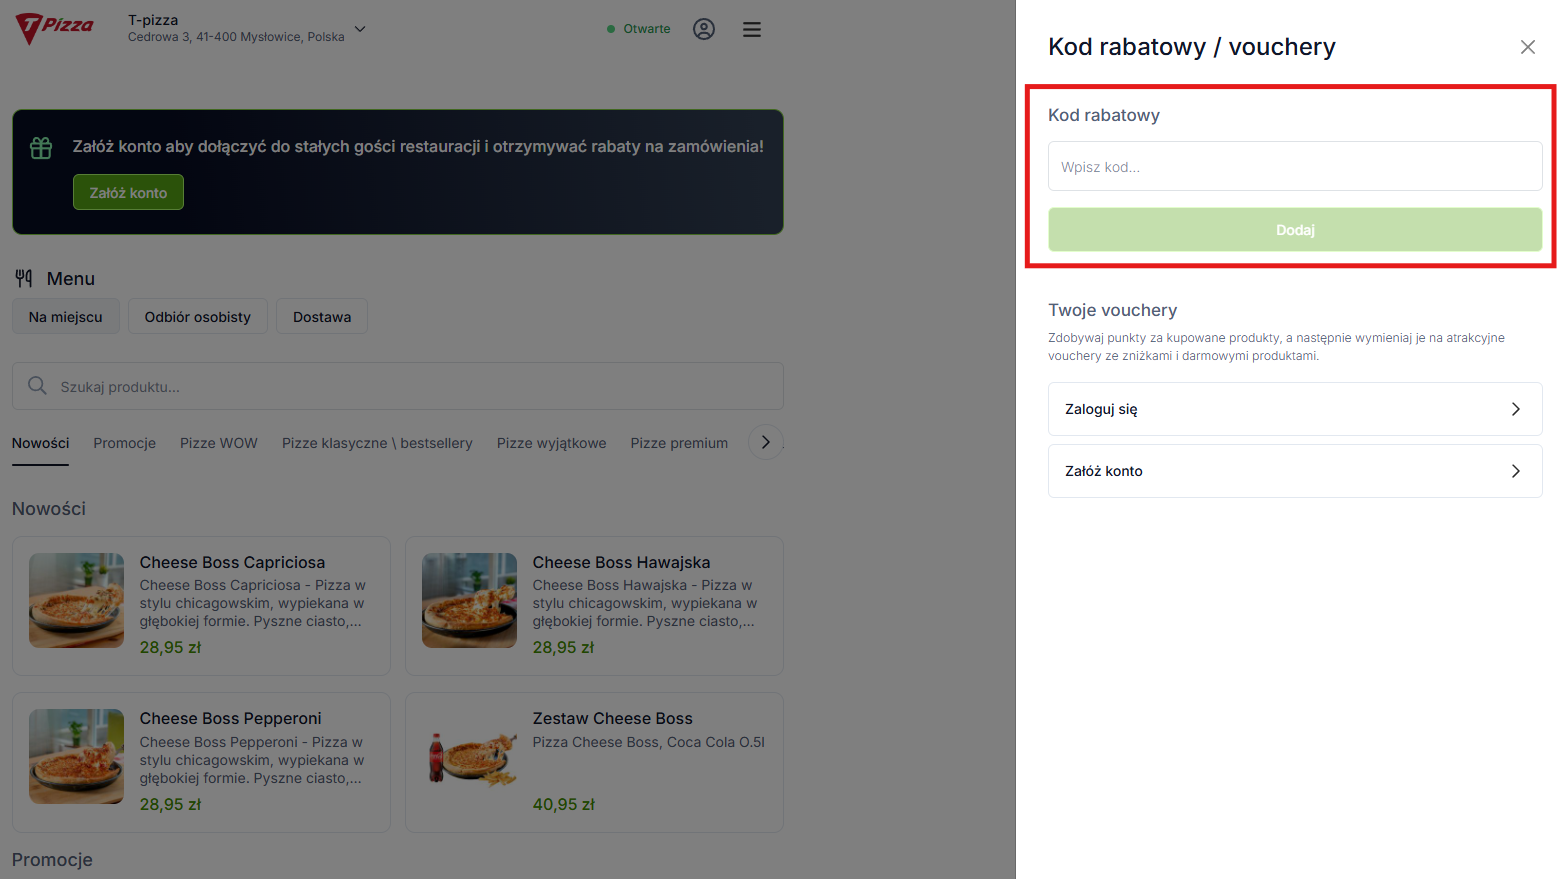The height and width of the screenshot is (879, 1557).
Task: Open the Cheese Boss Hawajska thumbnail
Action: click(x=469, y=601)
